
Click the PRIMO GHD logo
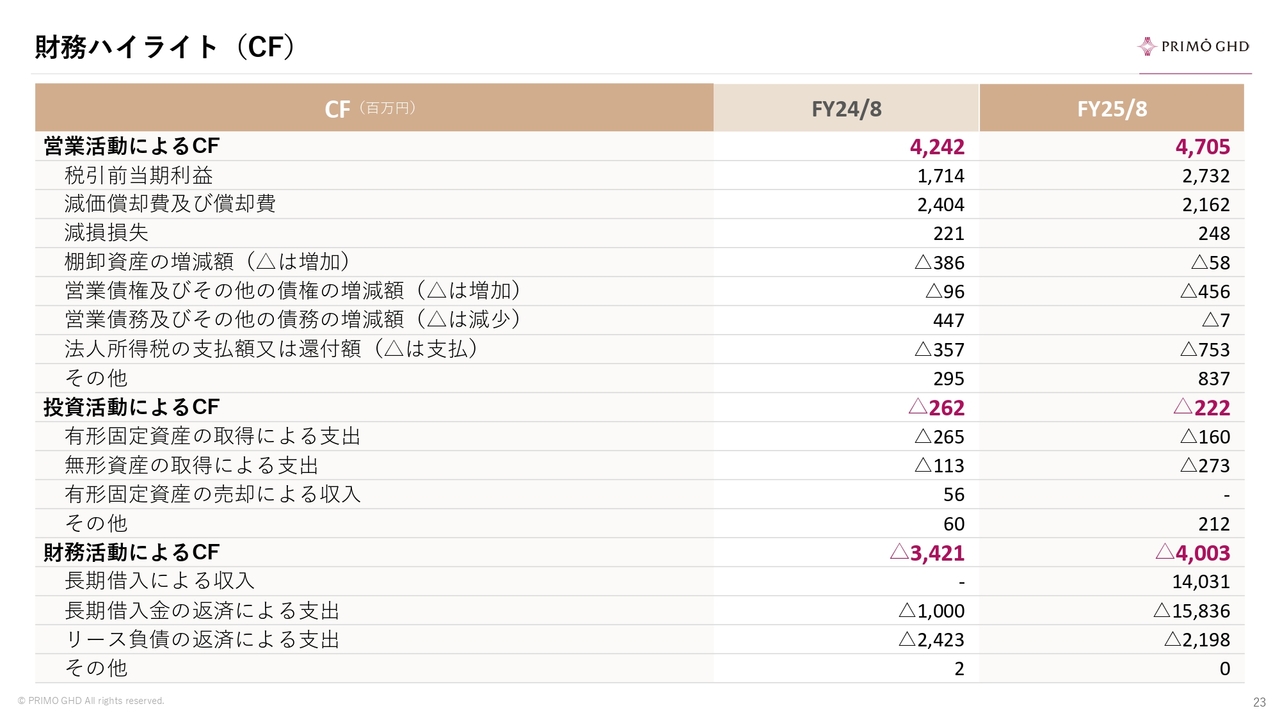(x=1193, y=46)
